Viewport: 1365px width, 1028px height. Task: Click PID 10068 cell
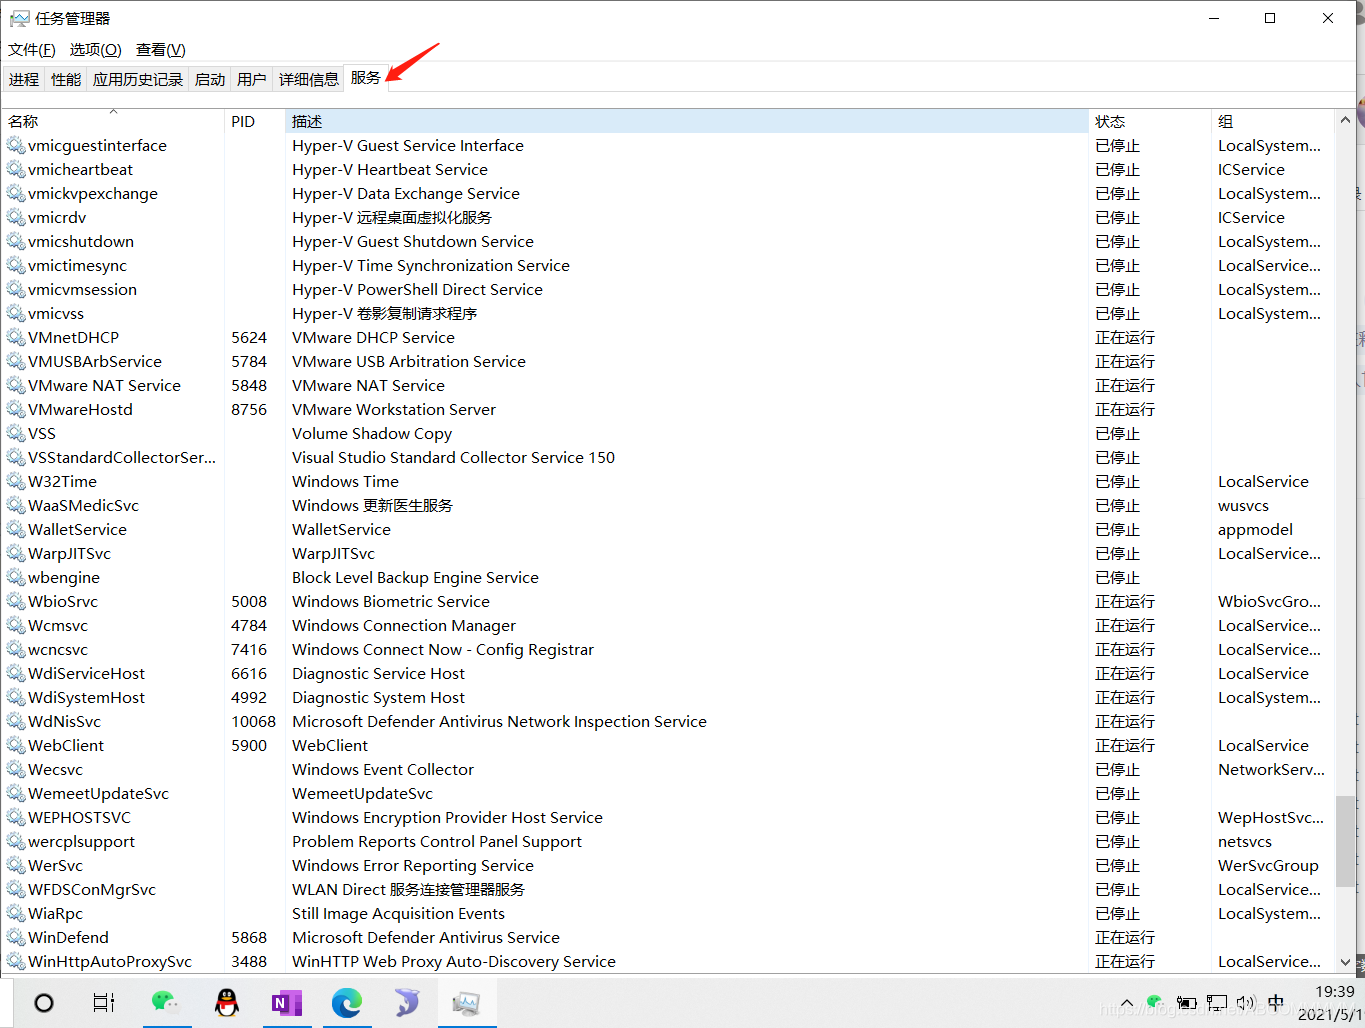click(254, 721)
